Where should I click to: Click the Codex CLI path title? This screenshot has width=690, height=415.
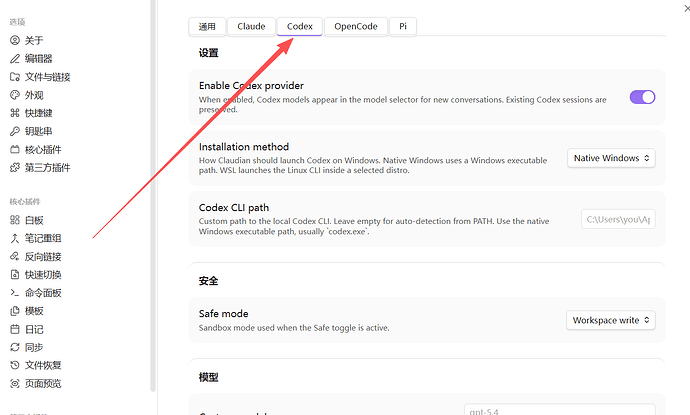click(234, 207)
